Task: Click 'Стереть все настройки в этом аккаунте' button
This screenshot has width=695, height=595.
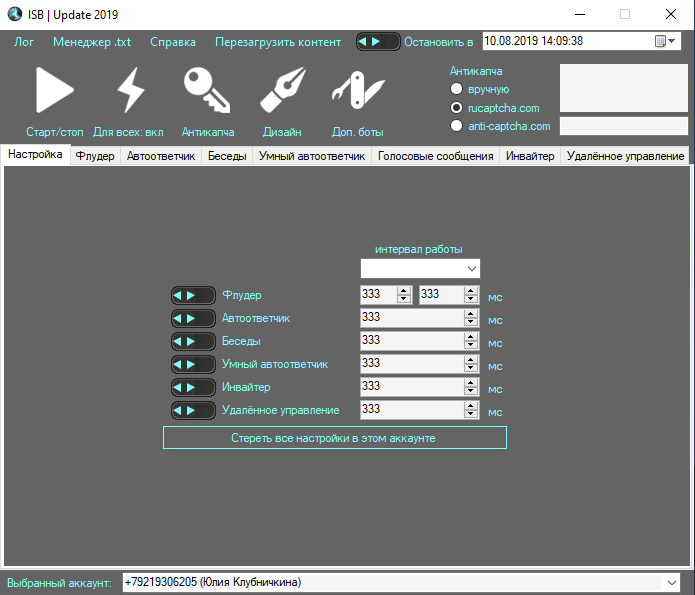Action: pos(335,438)
